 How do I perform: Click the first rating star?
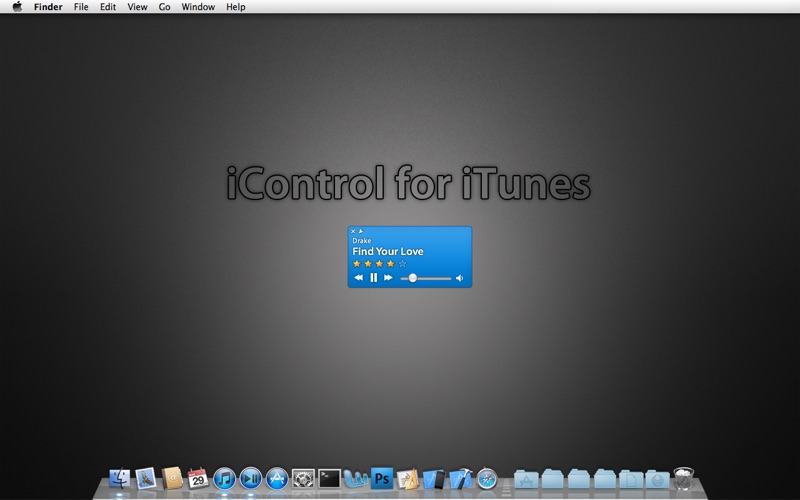[x=357, y=264]
